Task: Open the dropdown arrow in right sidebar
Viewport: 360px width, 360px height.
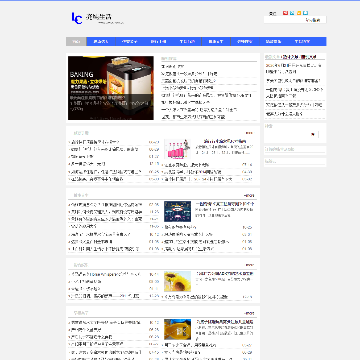Action: click(313, 135)
